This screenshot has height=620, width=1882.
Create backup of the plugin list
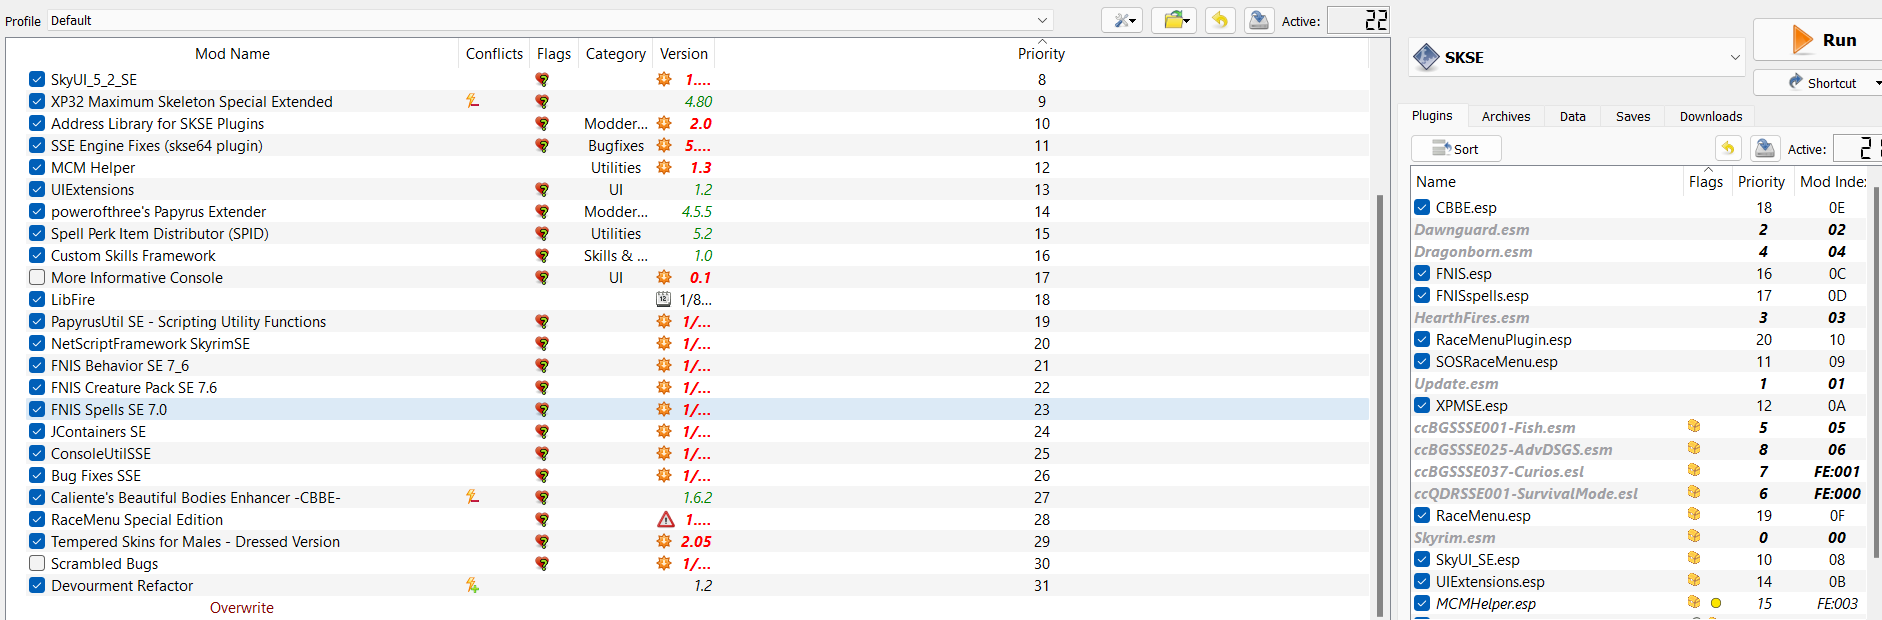(x=1765, y=148)
